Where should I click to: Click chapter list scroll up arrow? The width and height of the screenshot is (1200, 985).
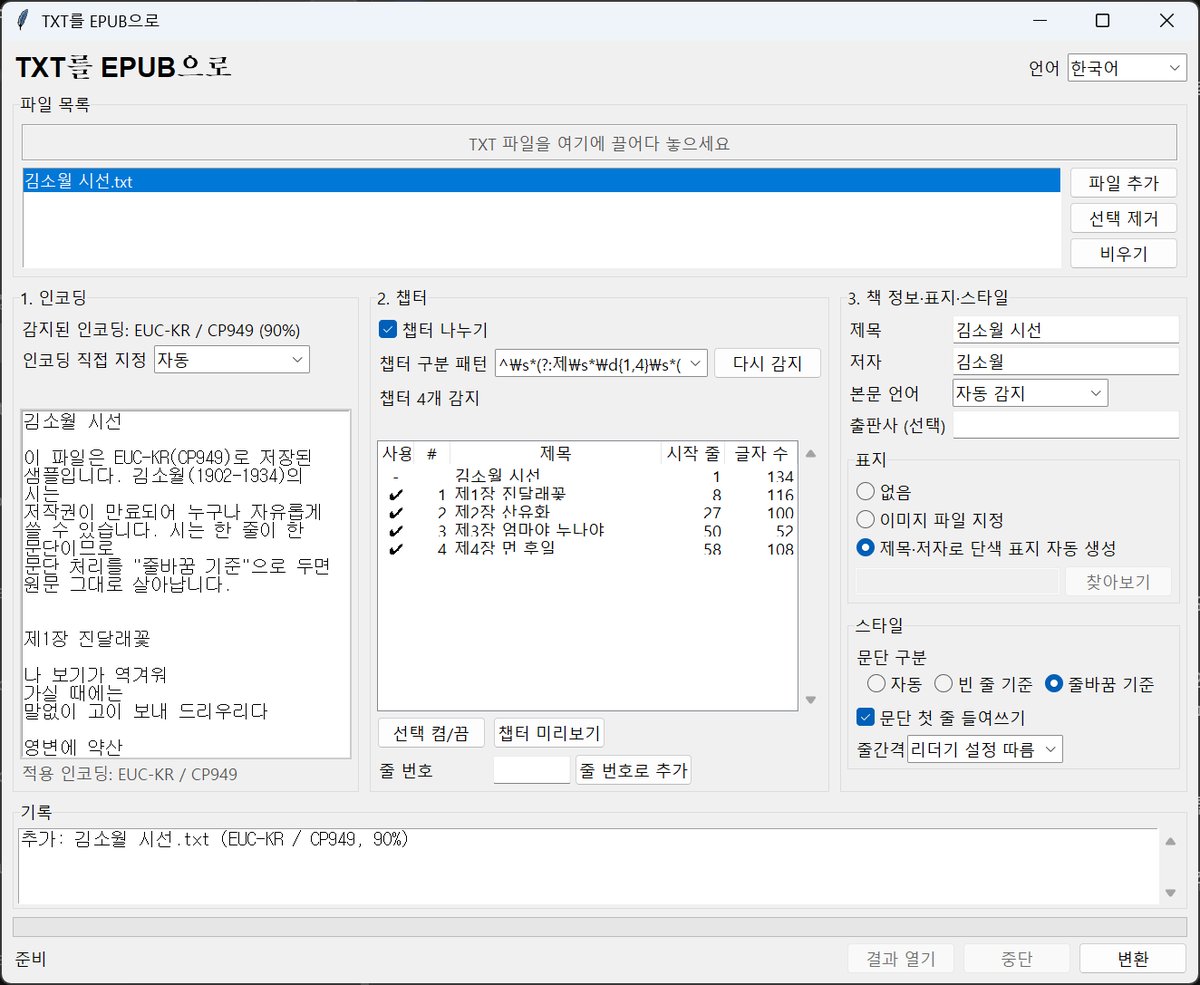point(811,453)
